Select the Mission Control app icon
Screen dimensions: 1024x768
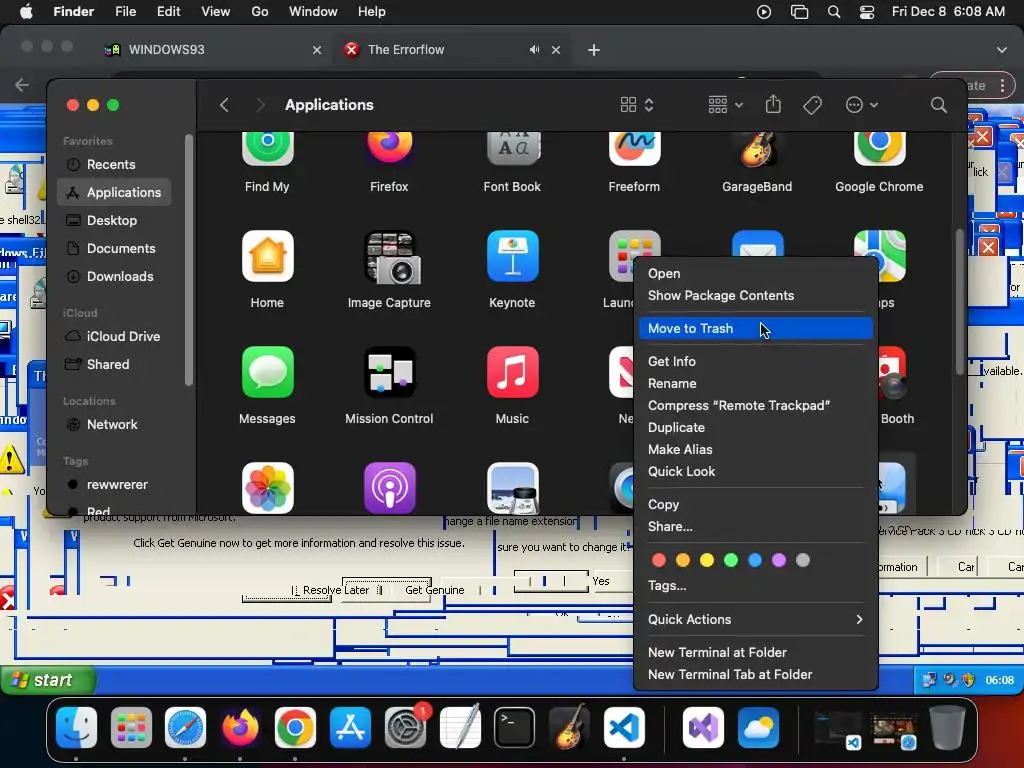tap(389, 372)
